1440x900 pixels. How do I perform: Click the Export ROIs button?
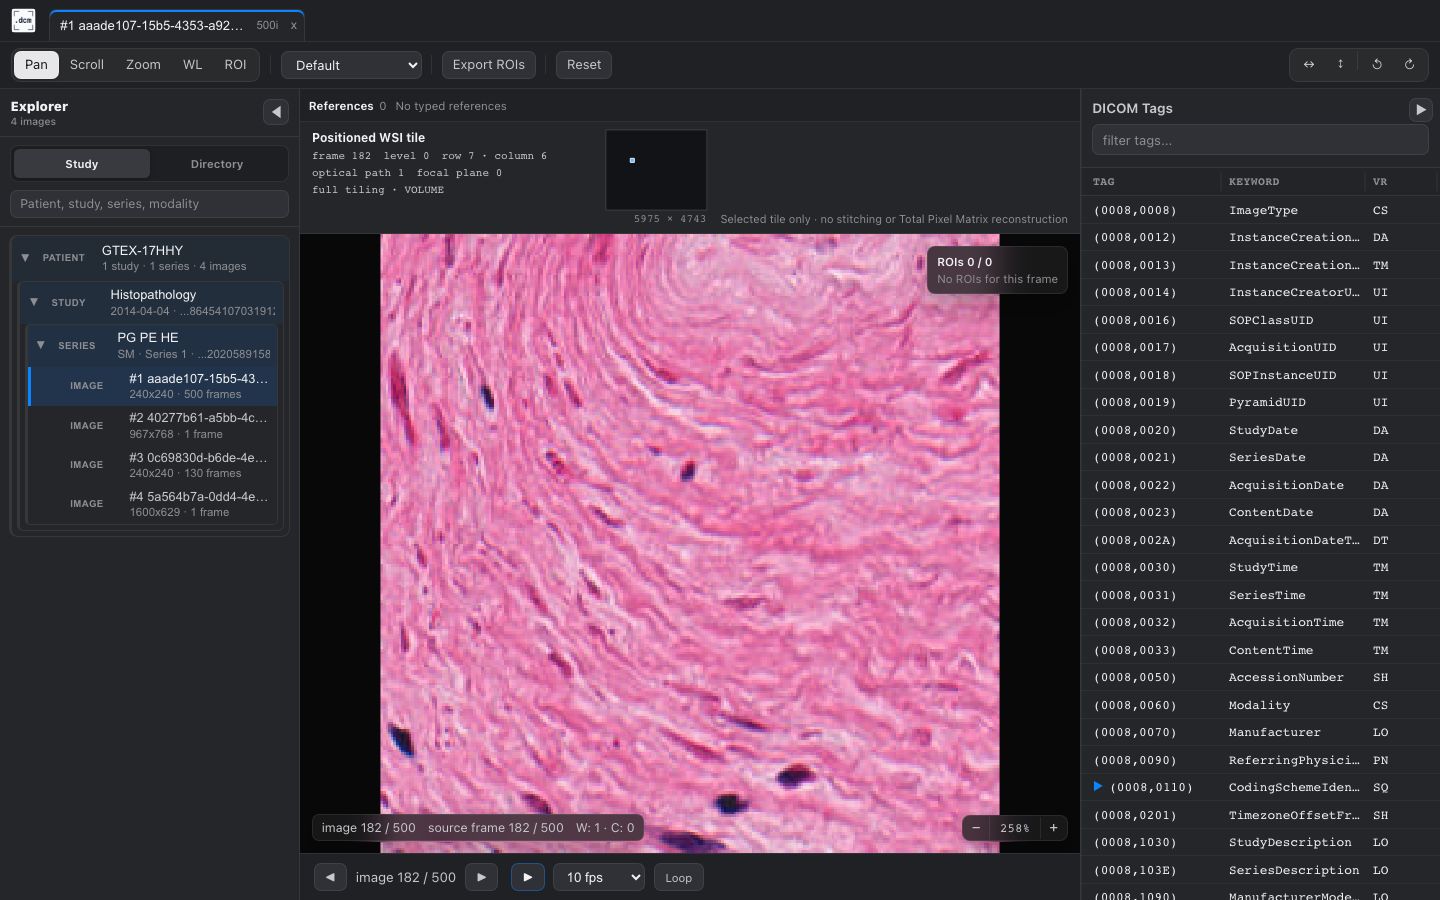pyautogui.click(x=488, y=64)
